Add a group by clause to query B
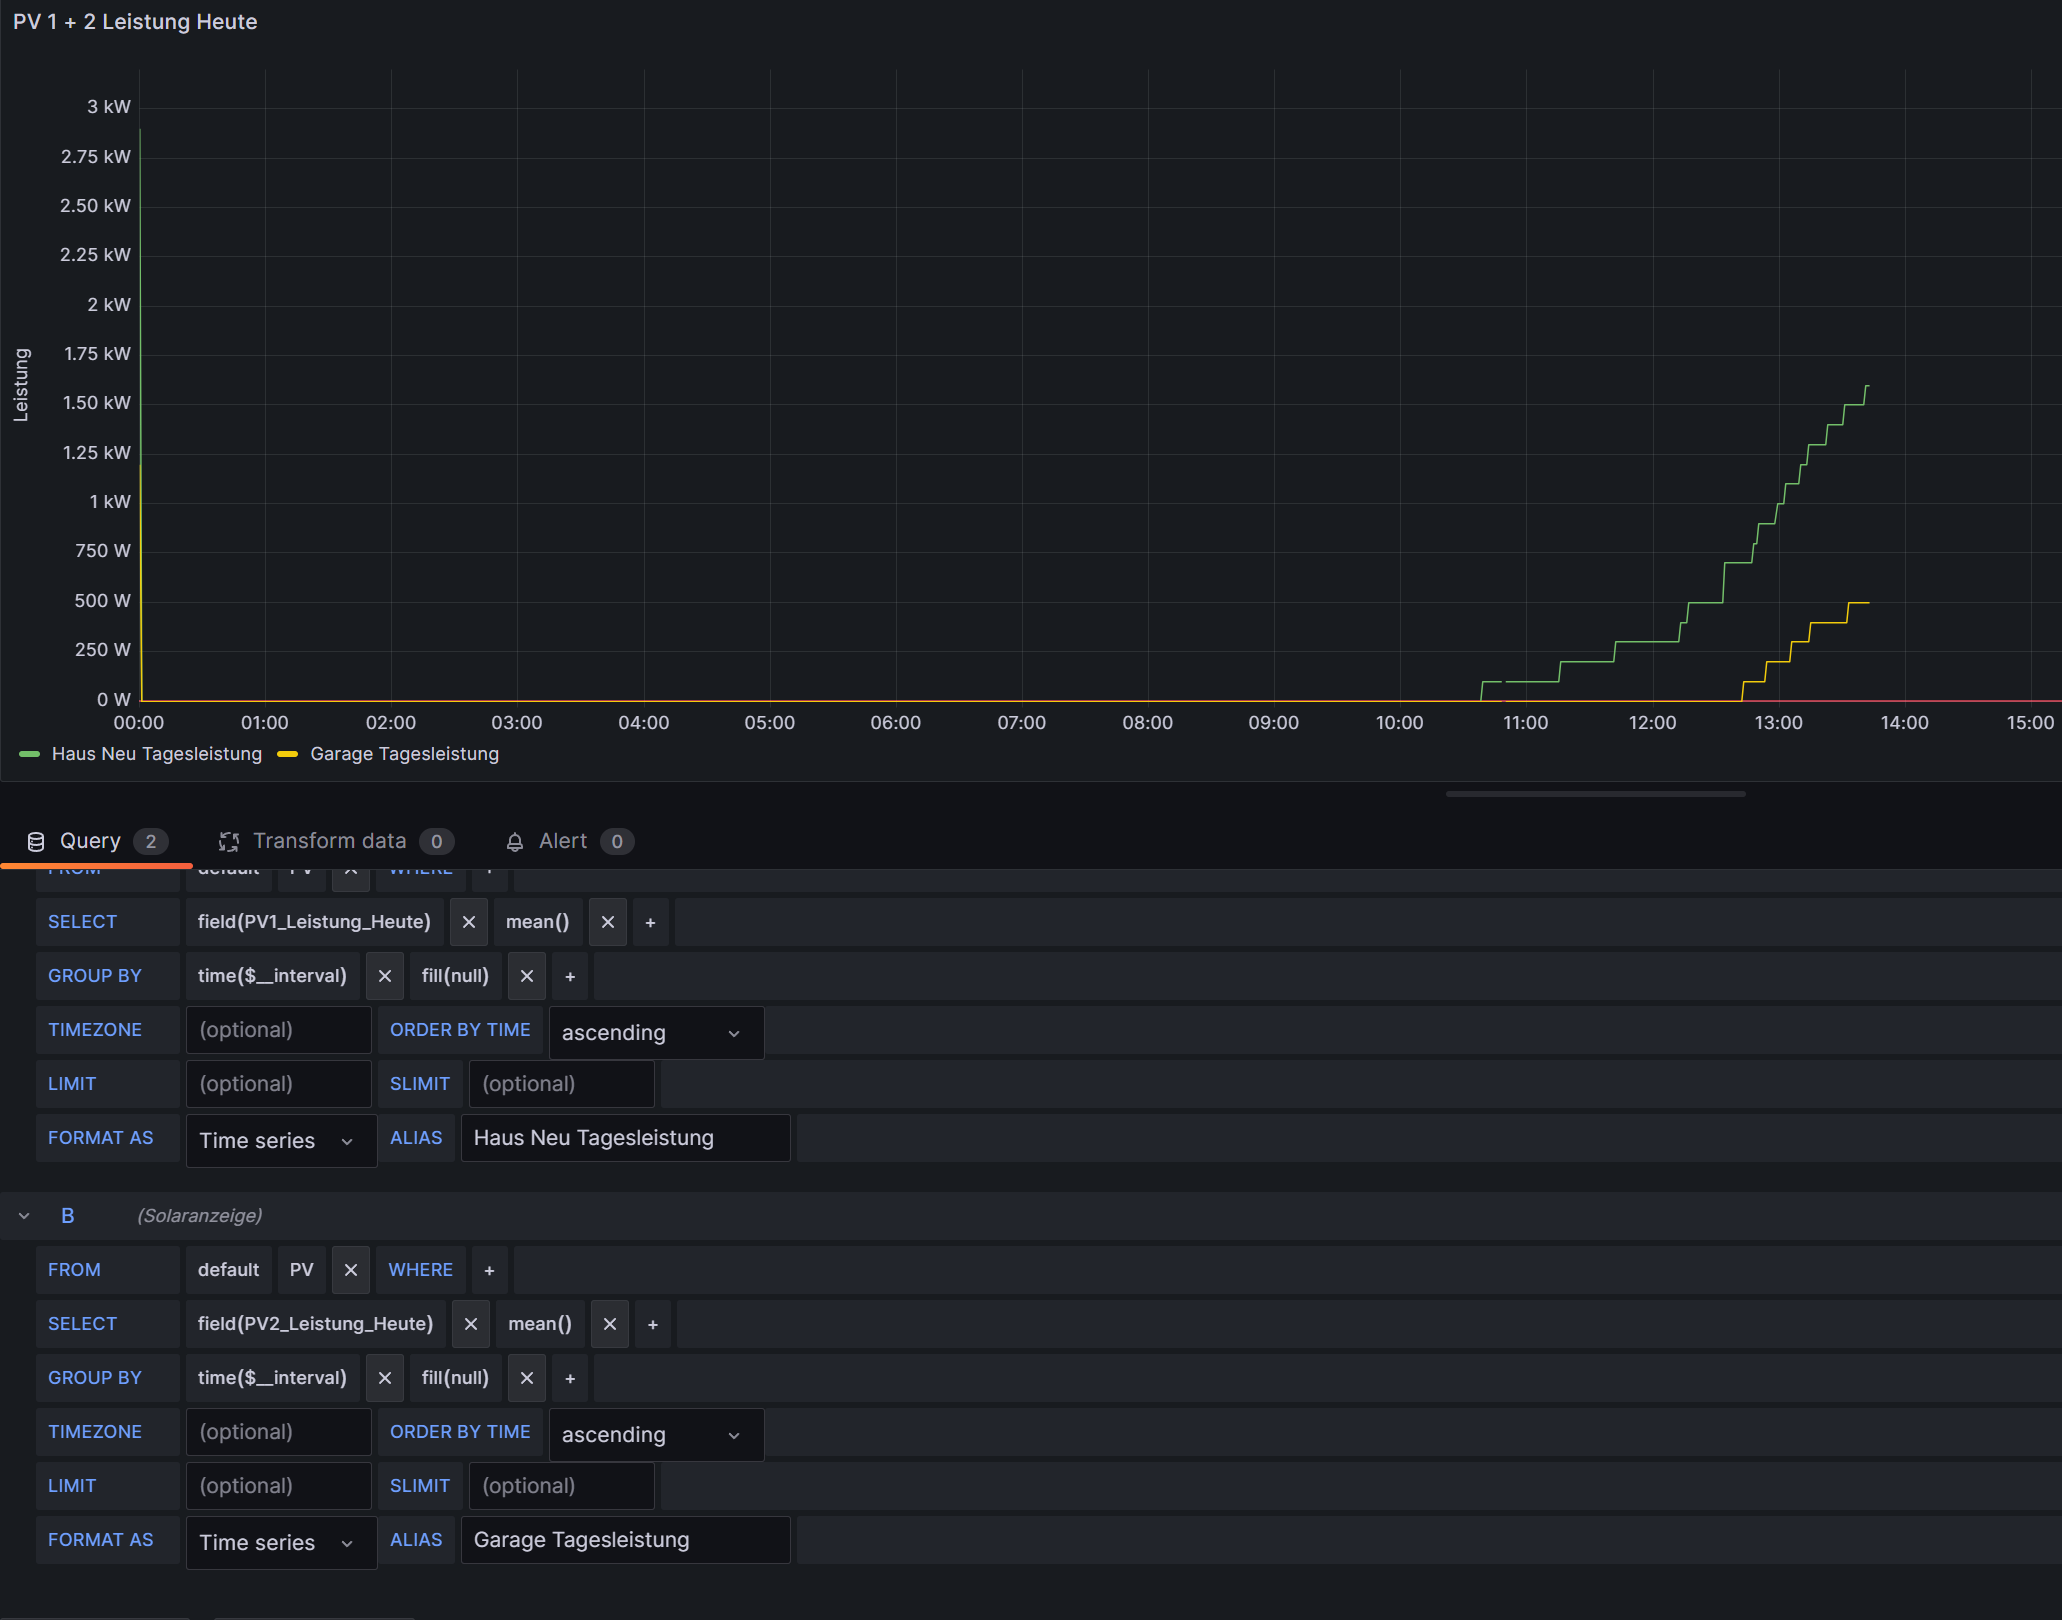 tap(570, 1378)
